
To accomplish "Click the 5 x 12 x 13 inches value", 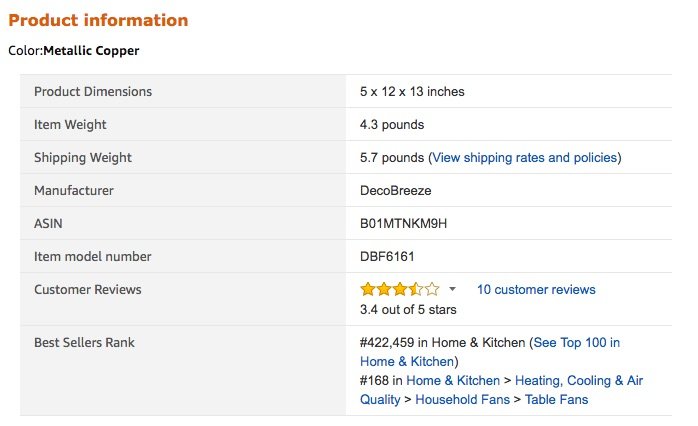I will (412, 92).
